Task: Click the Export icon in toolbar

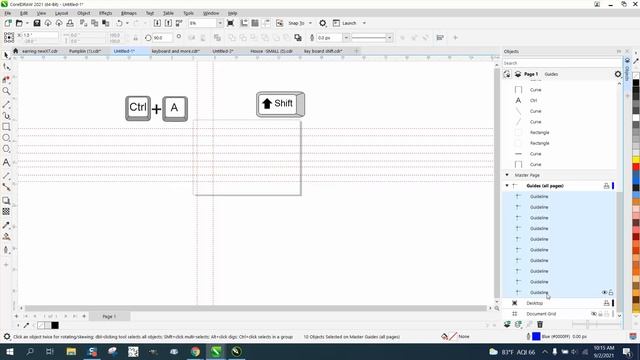Action: 168,23
